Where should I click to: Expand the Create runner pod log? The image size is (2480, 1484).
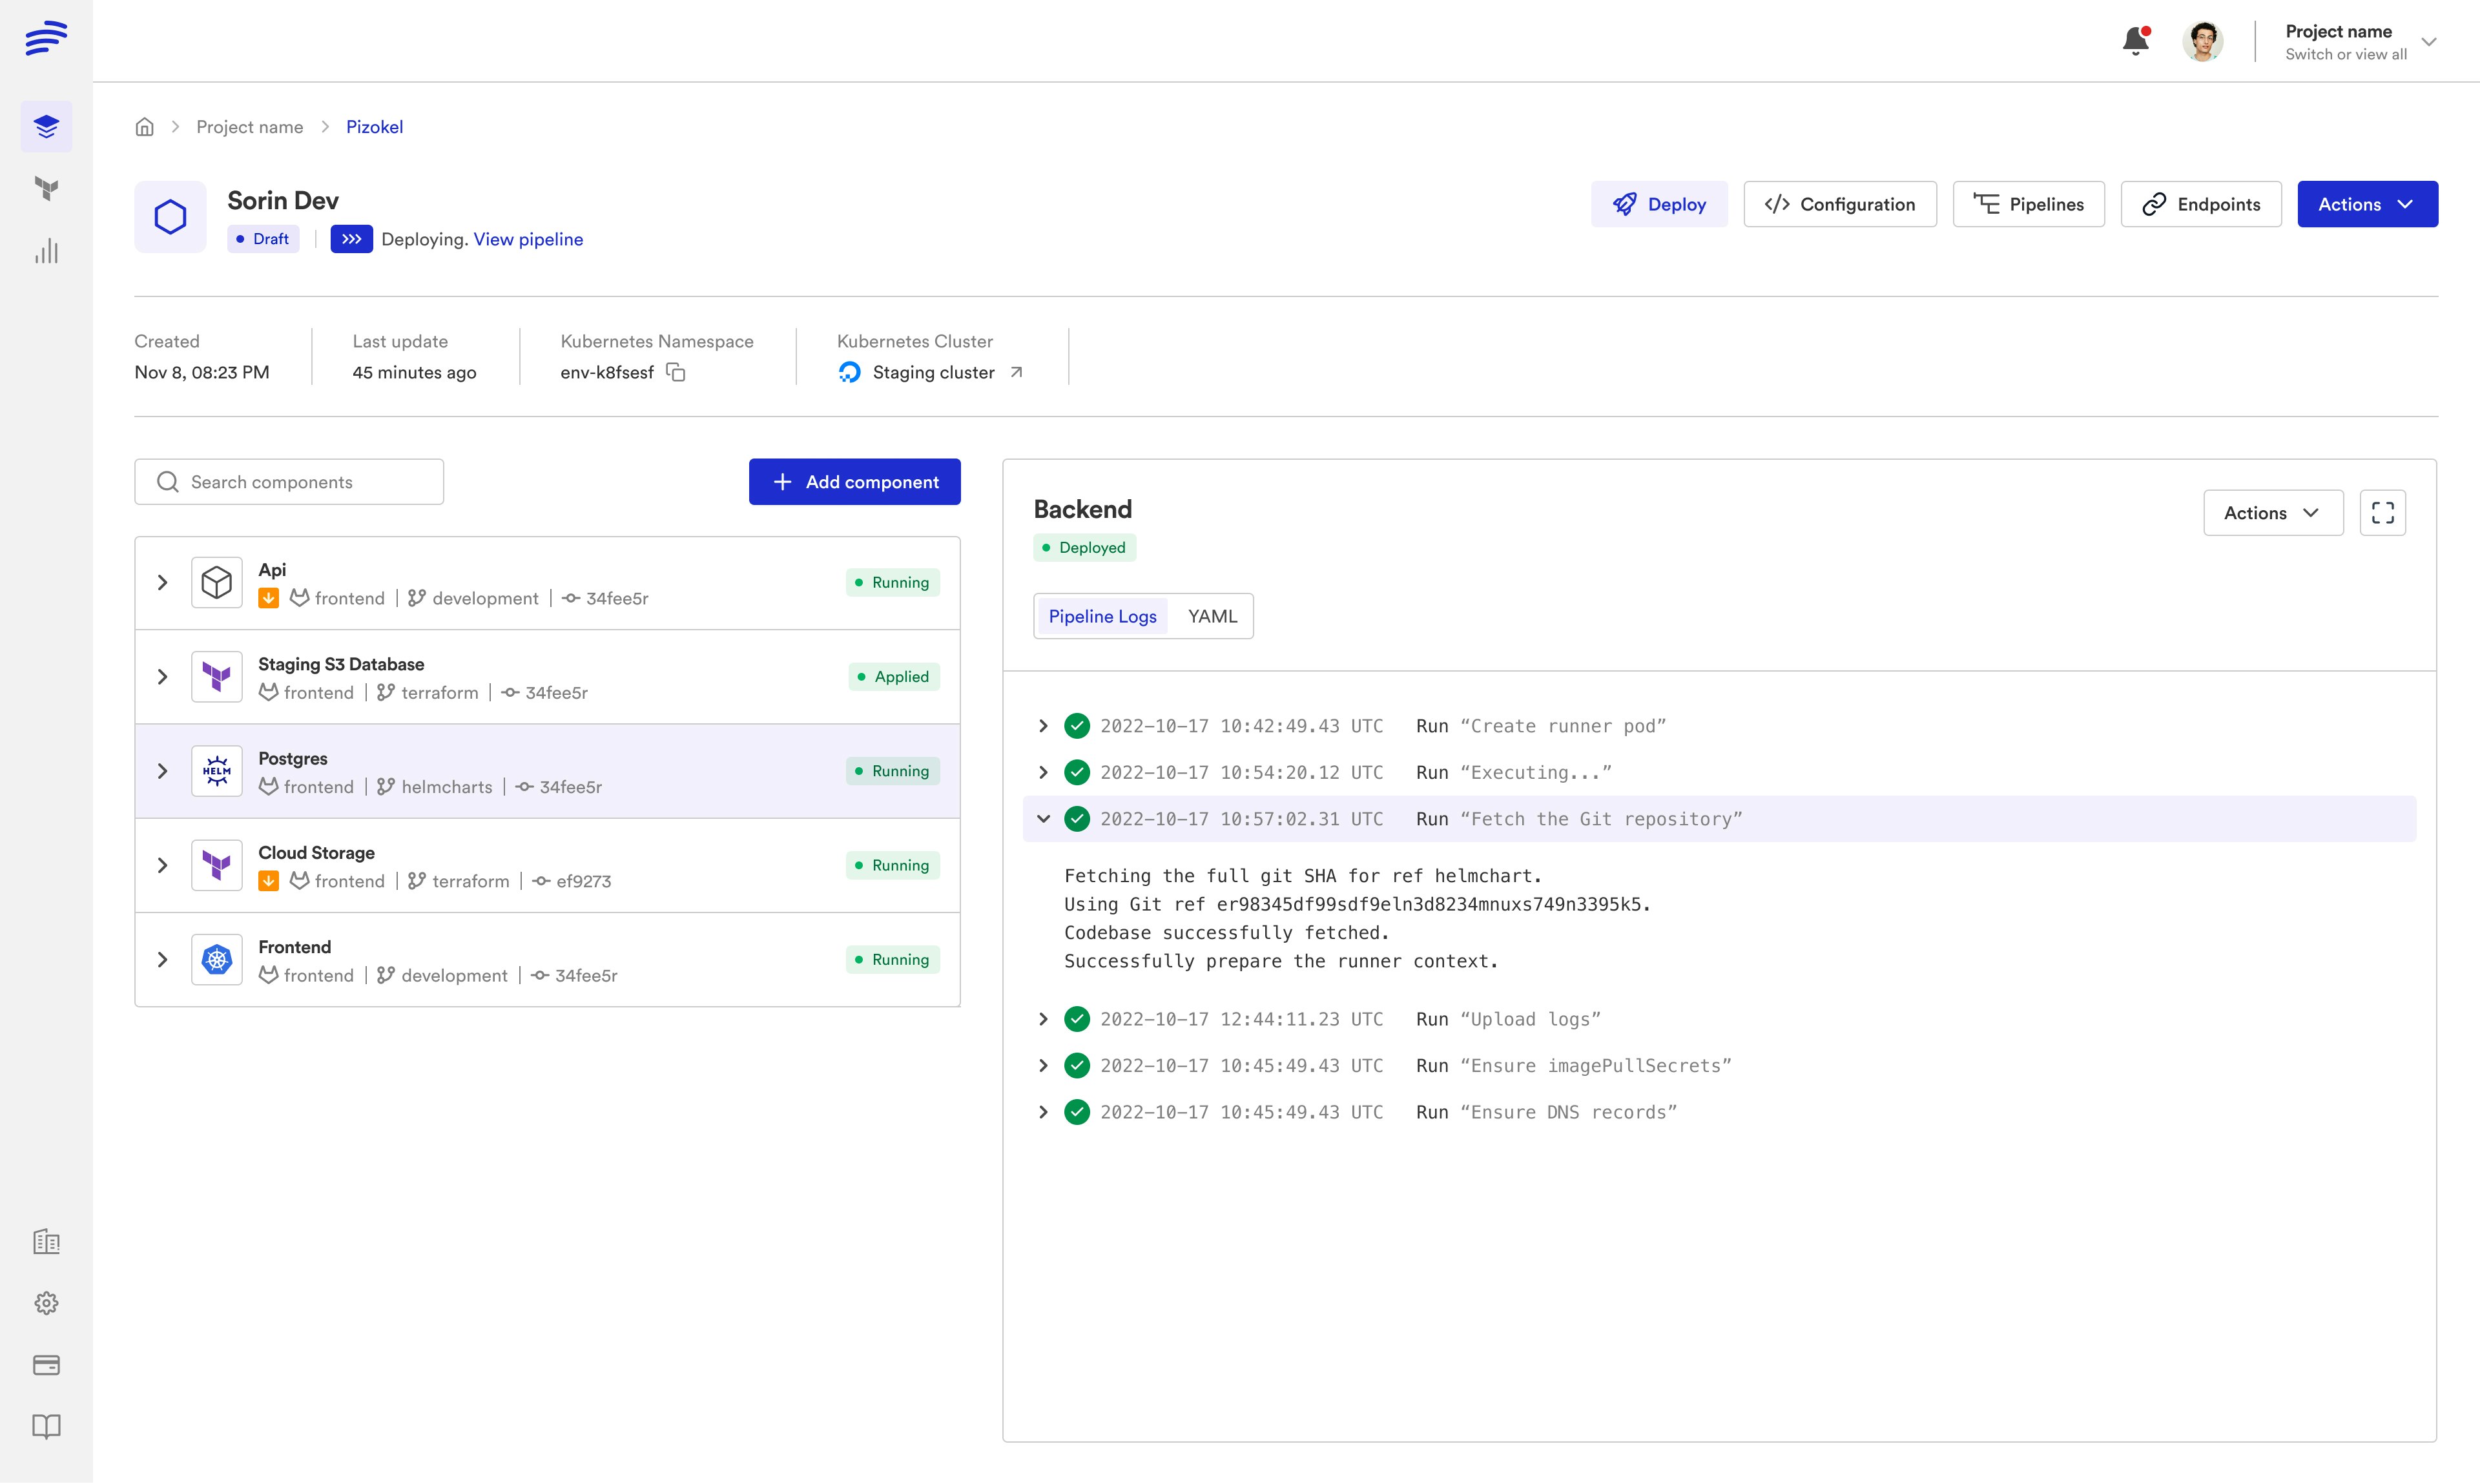point(1043,726)
